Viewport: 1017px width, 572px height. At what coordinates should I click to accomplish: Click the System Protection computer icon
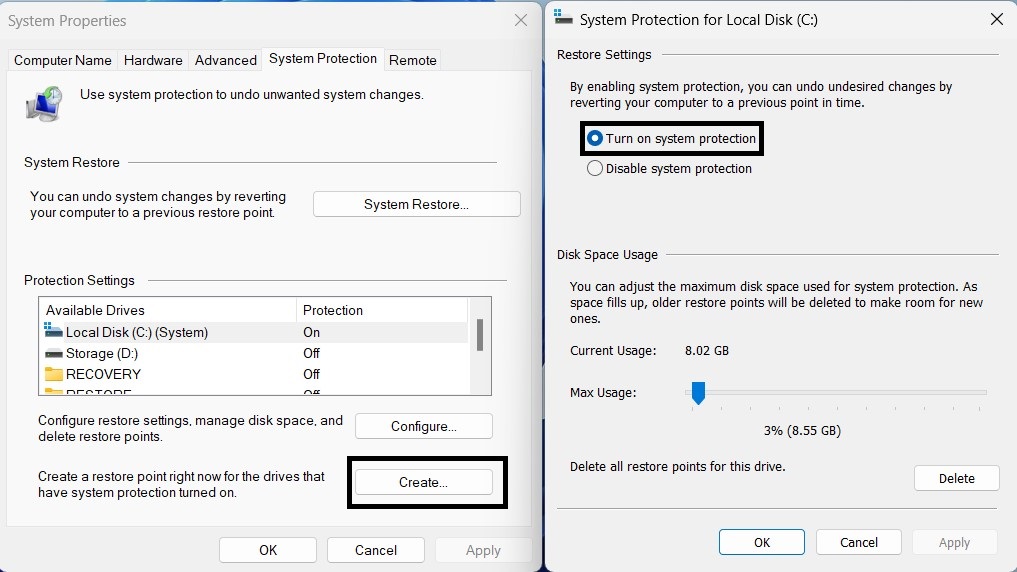point(44,104)
